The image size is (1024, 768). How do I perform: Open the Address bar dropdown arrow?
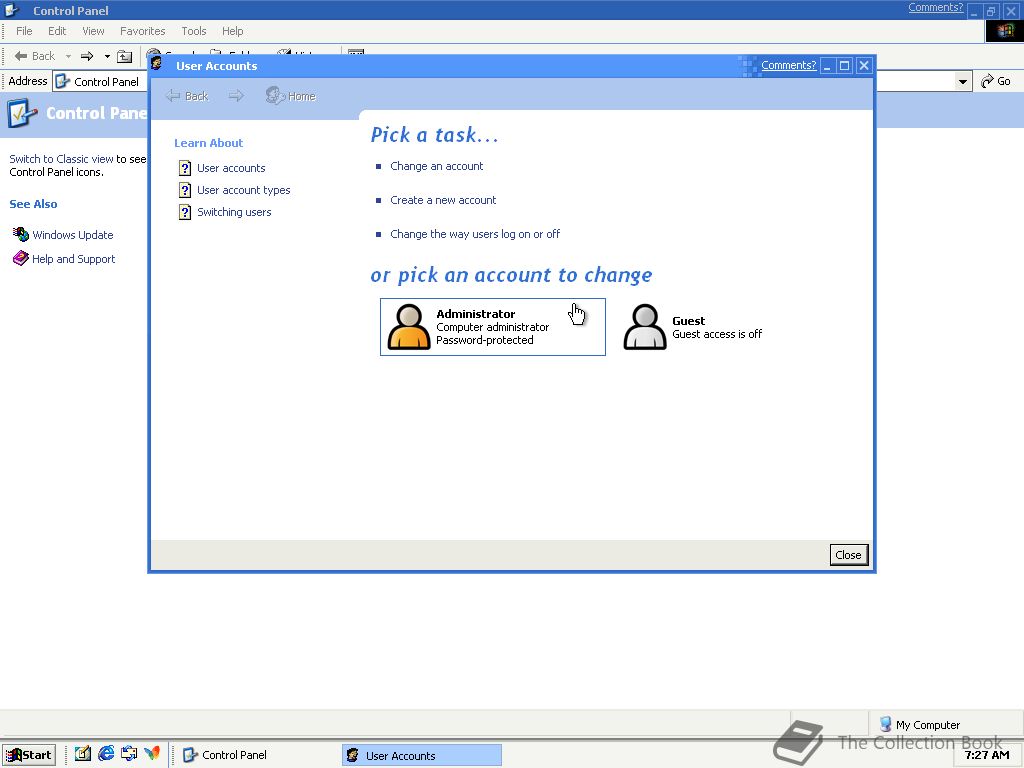click(962, 82)
